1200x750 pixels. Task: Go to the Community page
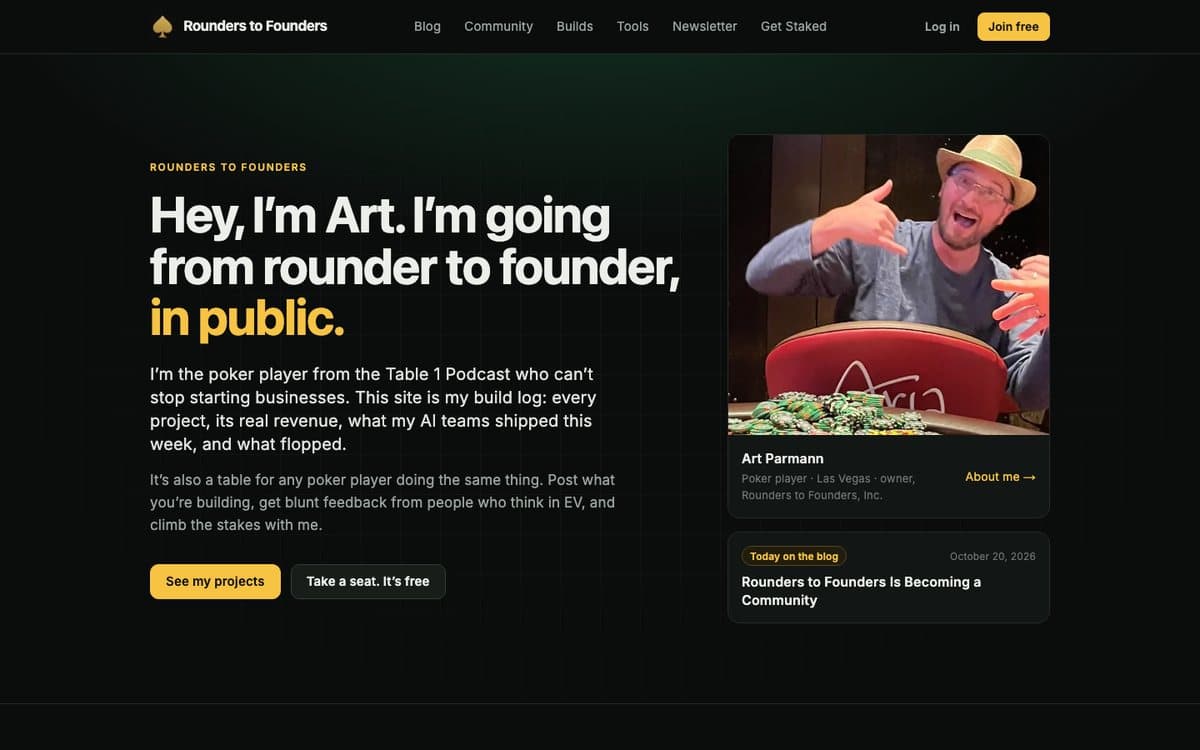coord(498,26)
